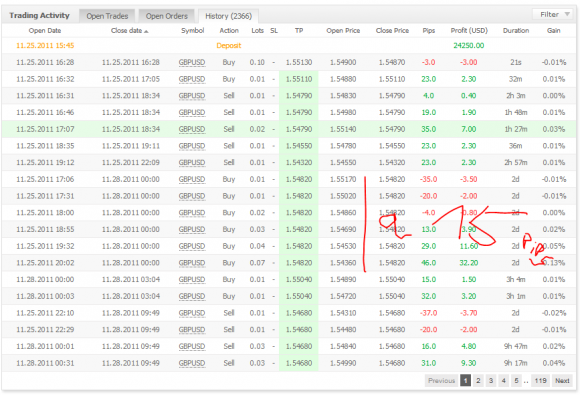The image size is (580, 395).
Task: Open the Filter dropdown
Action: tap(554, 14)
